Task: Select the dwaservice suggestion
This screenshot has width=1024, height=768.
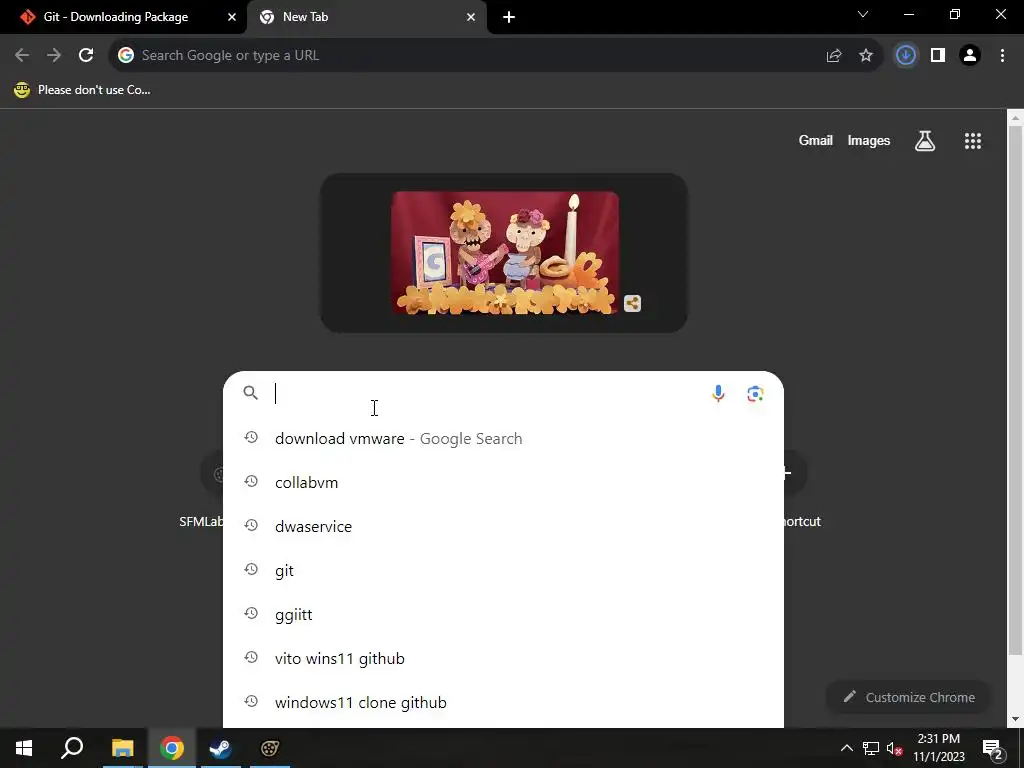Action: [x=503, y=526]
